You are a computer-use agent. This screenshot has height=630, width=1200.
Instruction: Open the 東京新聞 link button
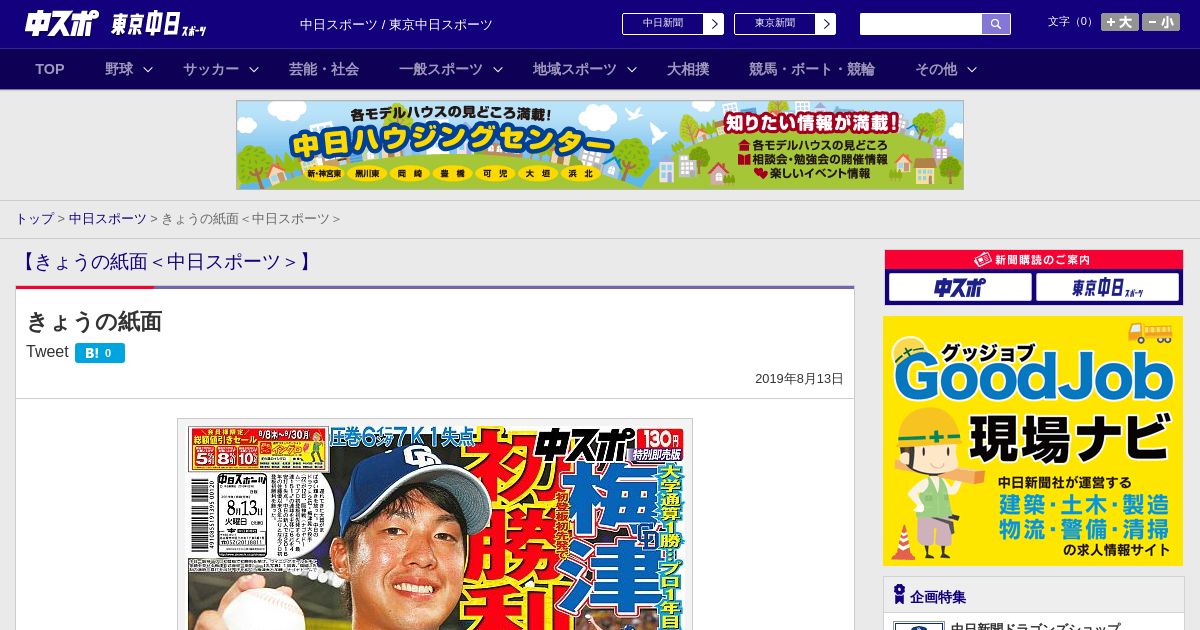(775, 24)
